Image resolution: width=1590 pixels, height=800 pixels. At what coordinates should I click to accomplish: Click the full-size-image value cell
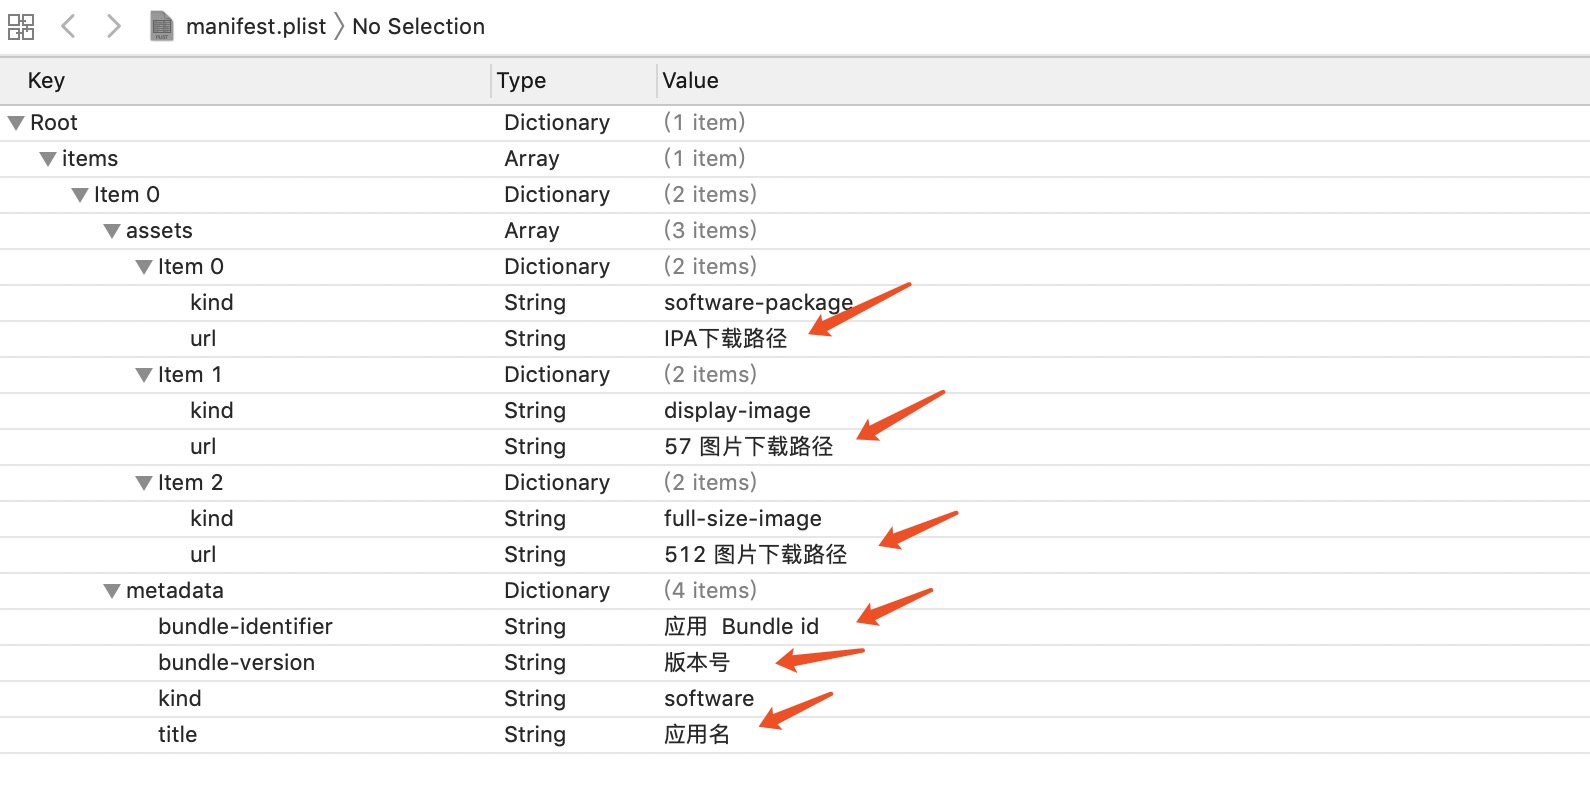click(x=742, y=519)
